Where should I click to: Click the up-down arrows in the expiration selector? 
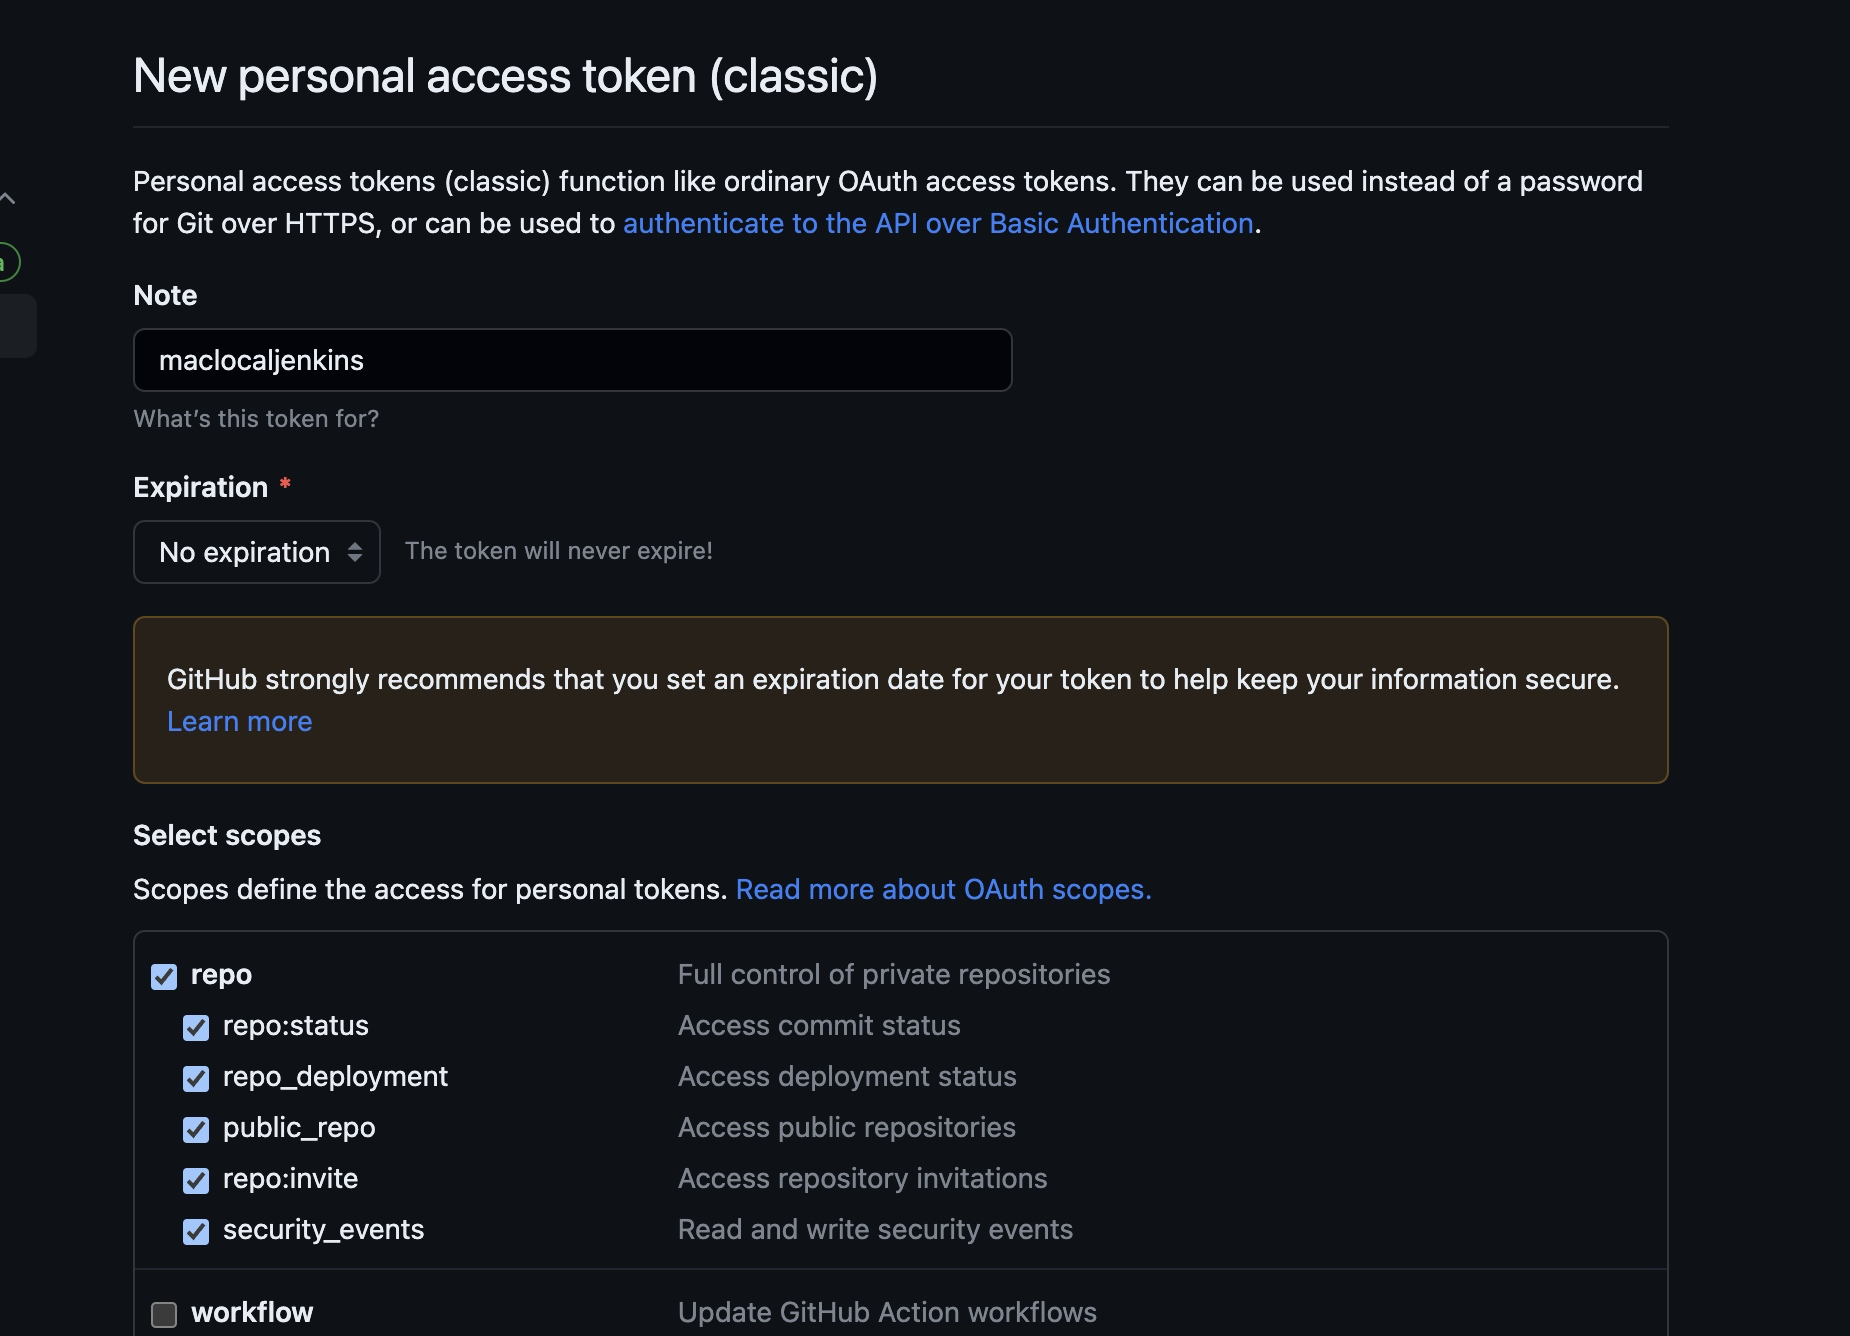point(354,552)
